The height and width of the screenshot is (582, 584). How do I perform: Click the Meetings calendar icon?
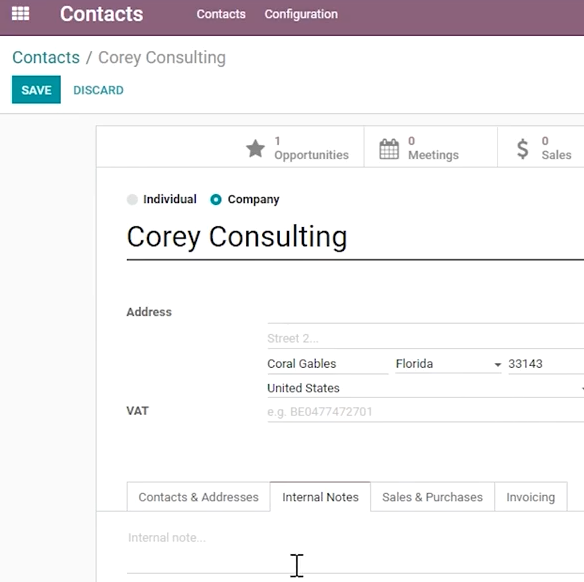(x=389, y=149)
